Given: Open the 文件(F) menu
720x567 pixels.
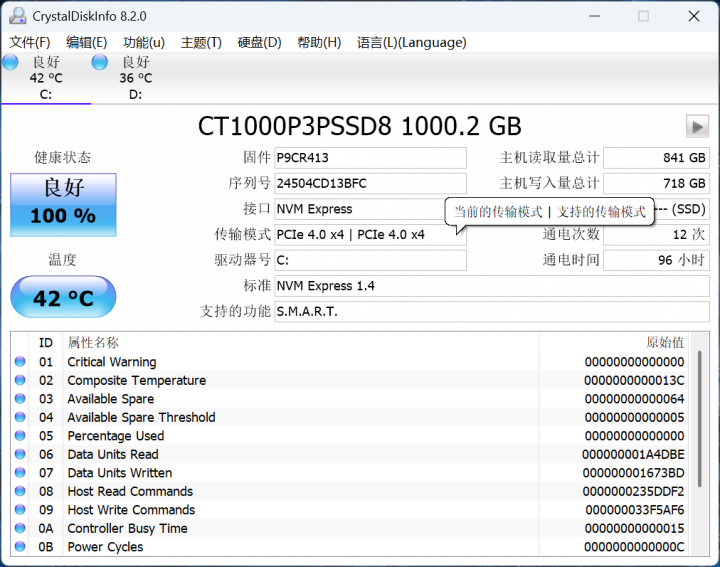Looking at the screenshot, I should (x=30, y=42).
